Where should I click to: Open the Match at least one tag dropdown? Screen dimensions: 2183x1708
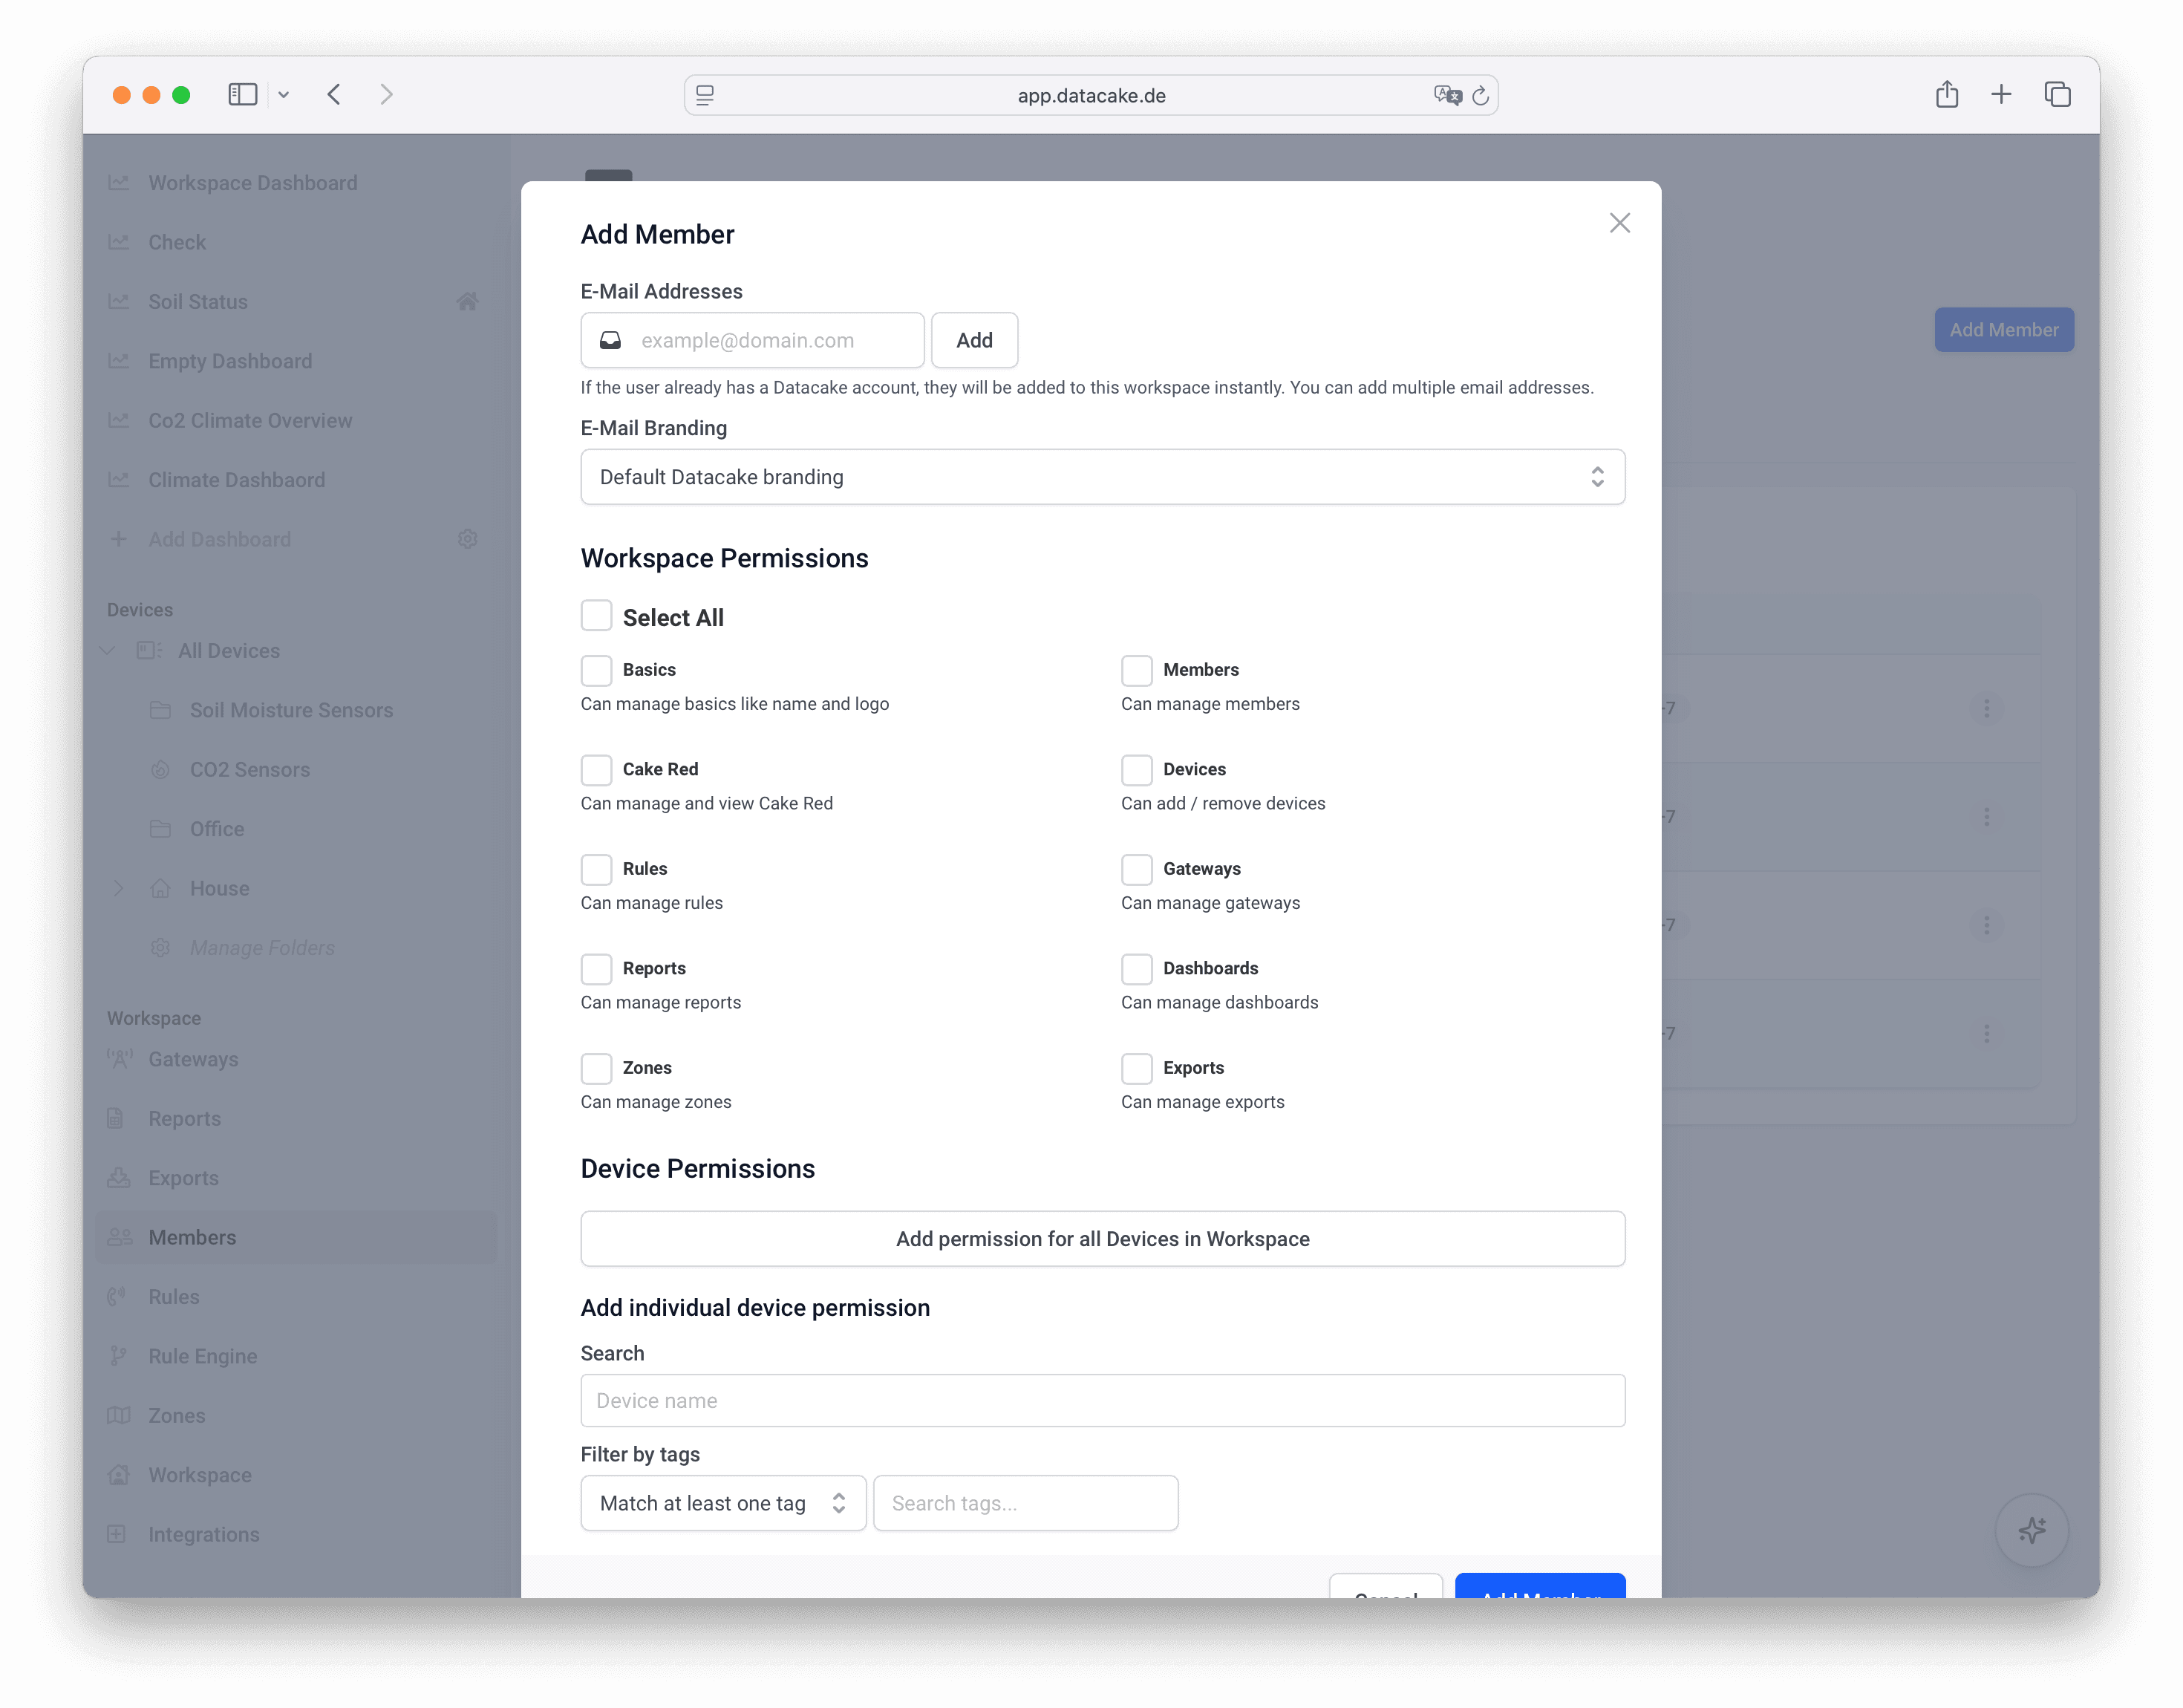click(x=723, y=1503)
